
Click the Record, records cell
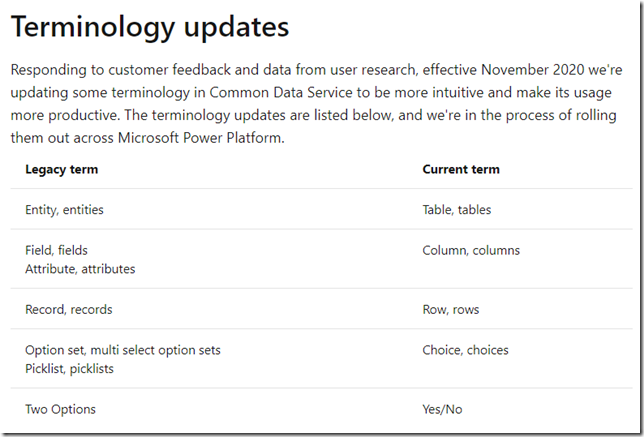point(69,309)
